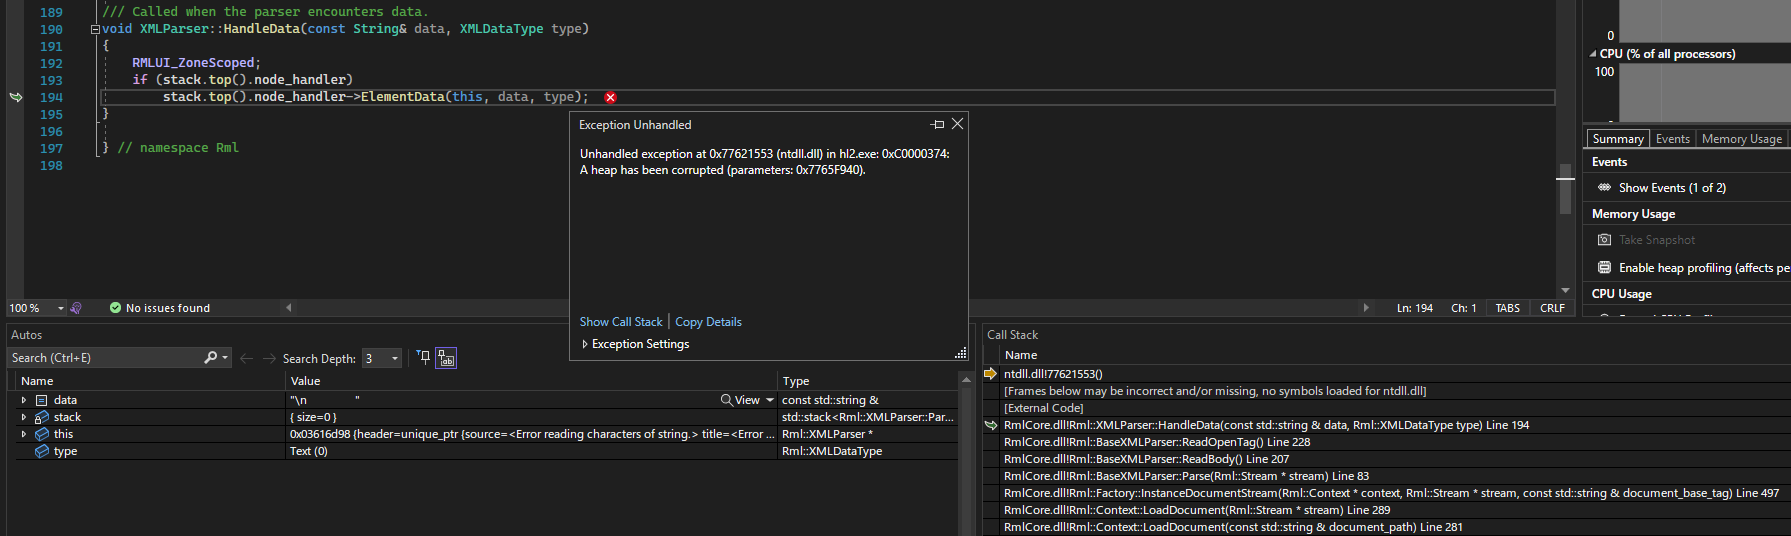Click the stack variable's locked cube icon
Screen dimensions: 1791x536
42,417
